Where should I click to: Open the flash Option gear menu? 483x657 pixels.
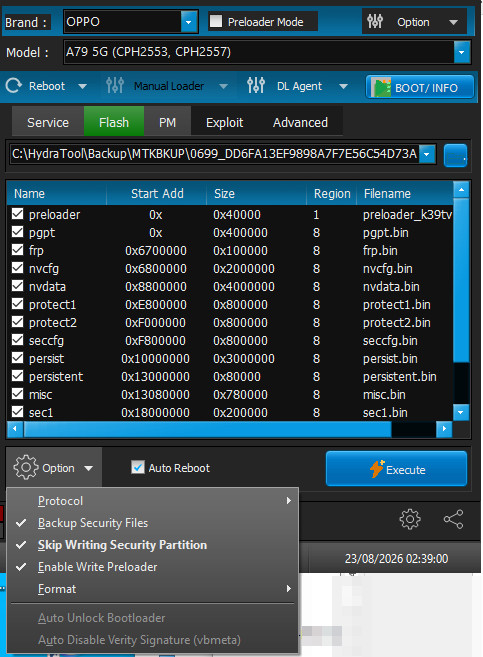tap(53, 468)
